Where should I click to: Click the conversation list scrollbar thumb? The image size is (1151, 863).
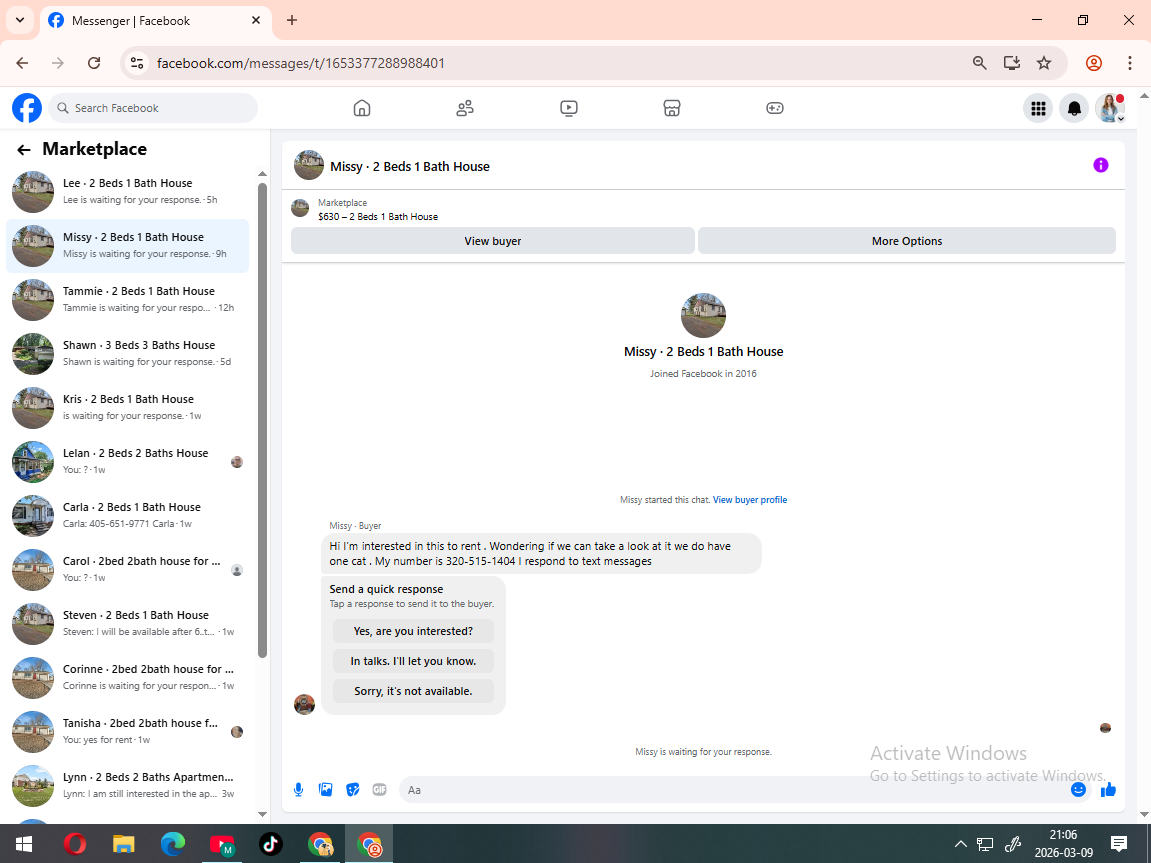(262, 420)
